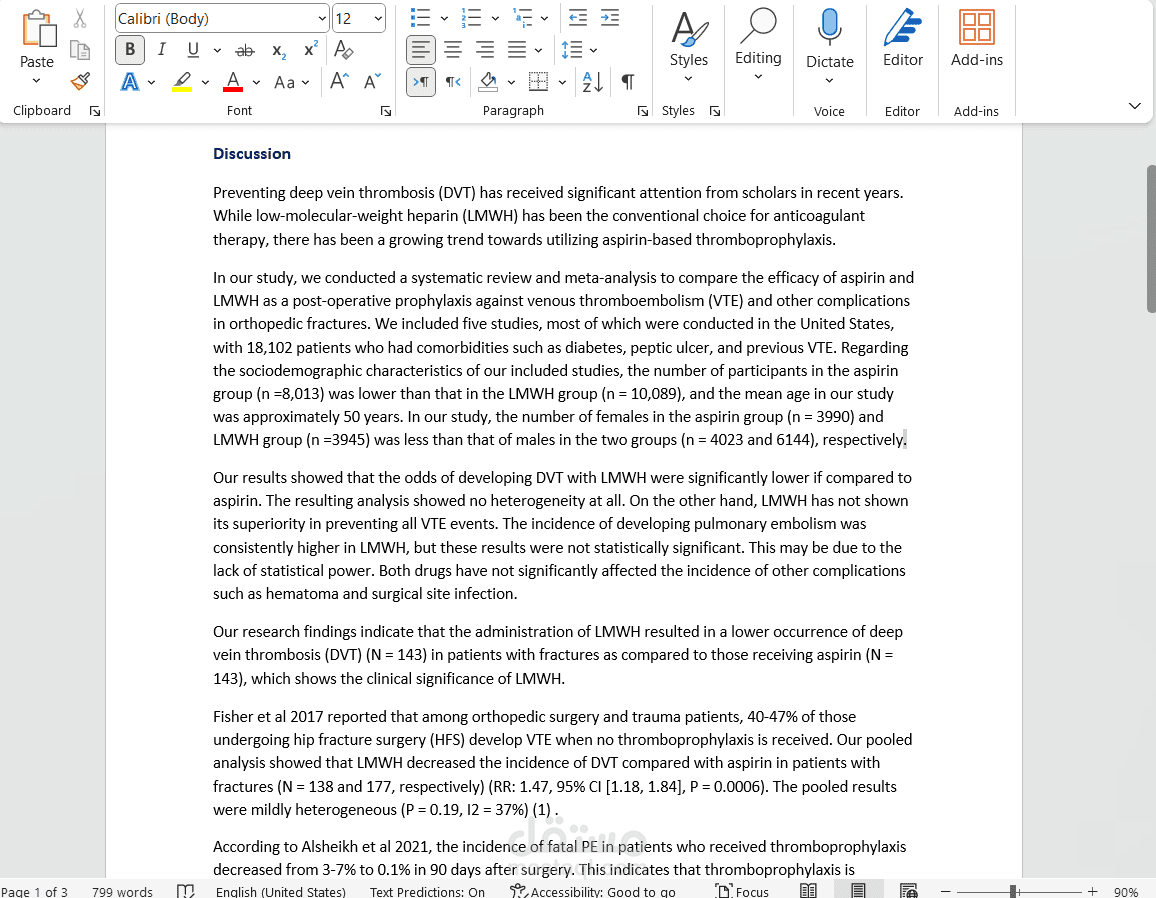Open Add-ins
This screenshot has width=1156, height=898.
point(977,38)
